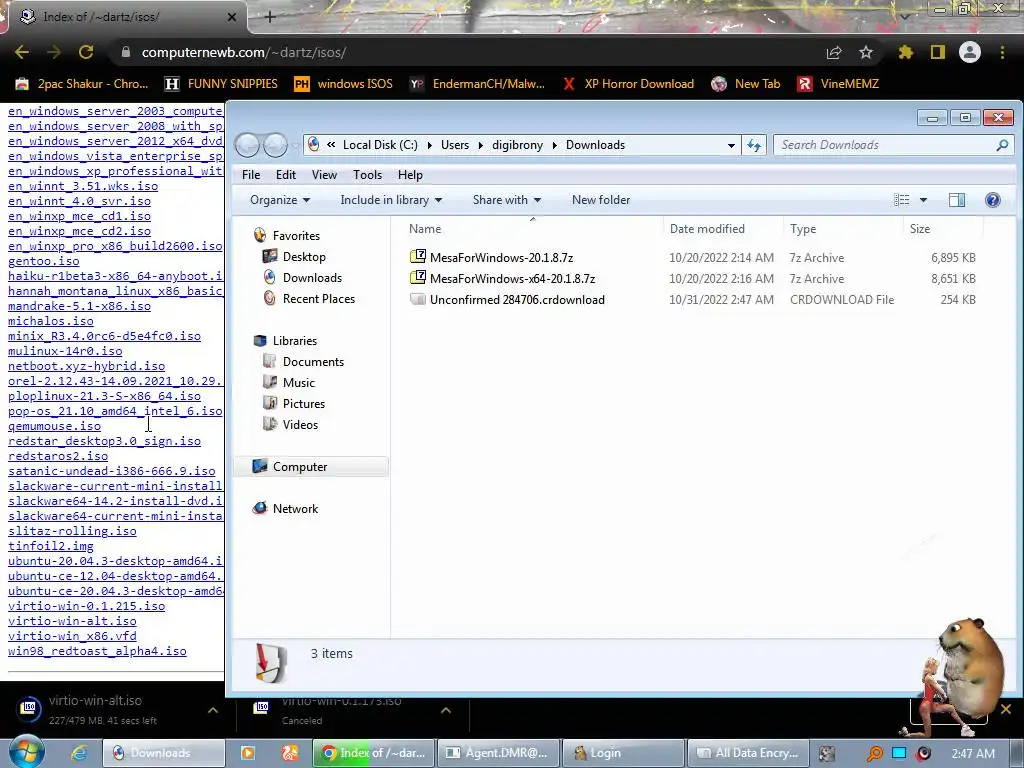Refresh the Downloads folder view
This screenshot has height=768, width=1024.
point(754,145)
